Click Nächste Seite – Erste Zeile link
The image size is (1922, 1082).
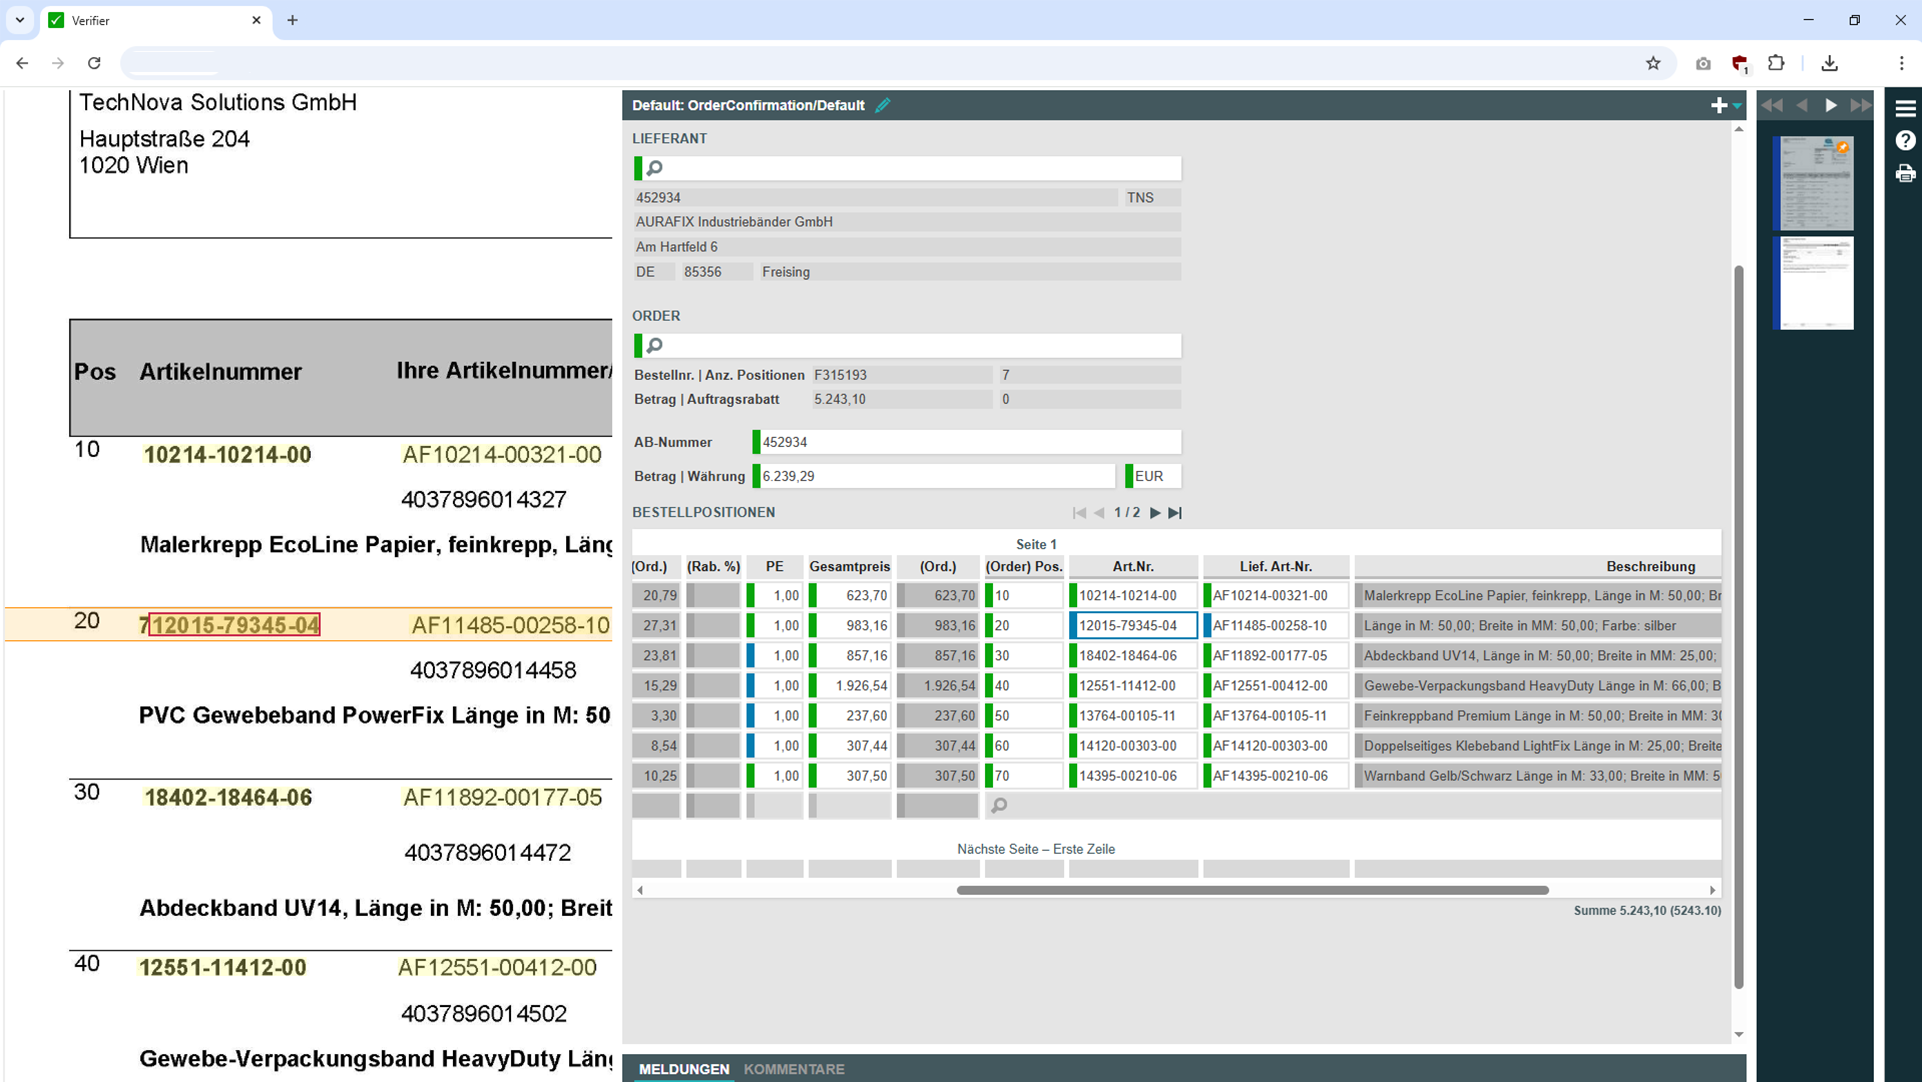point(1035,849)
